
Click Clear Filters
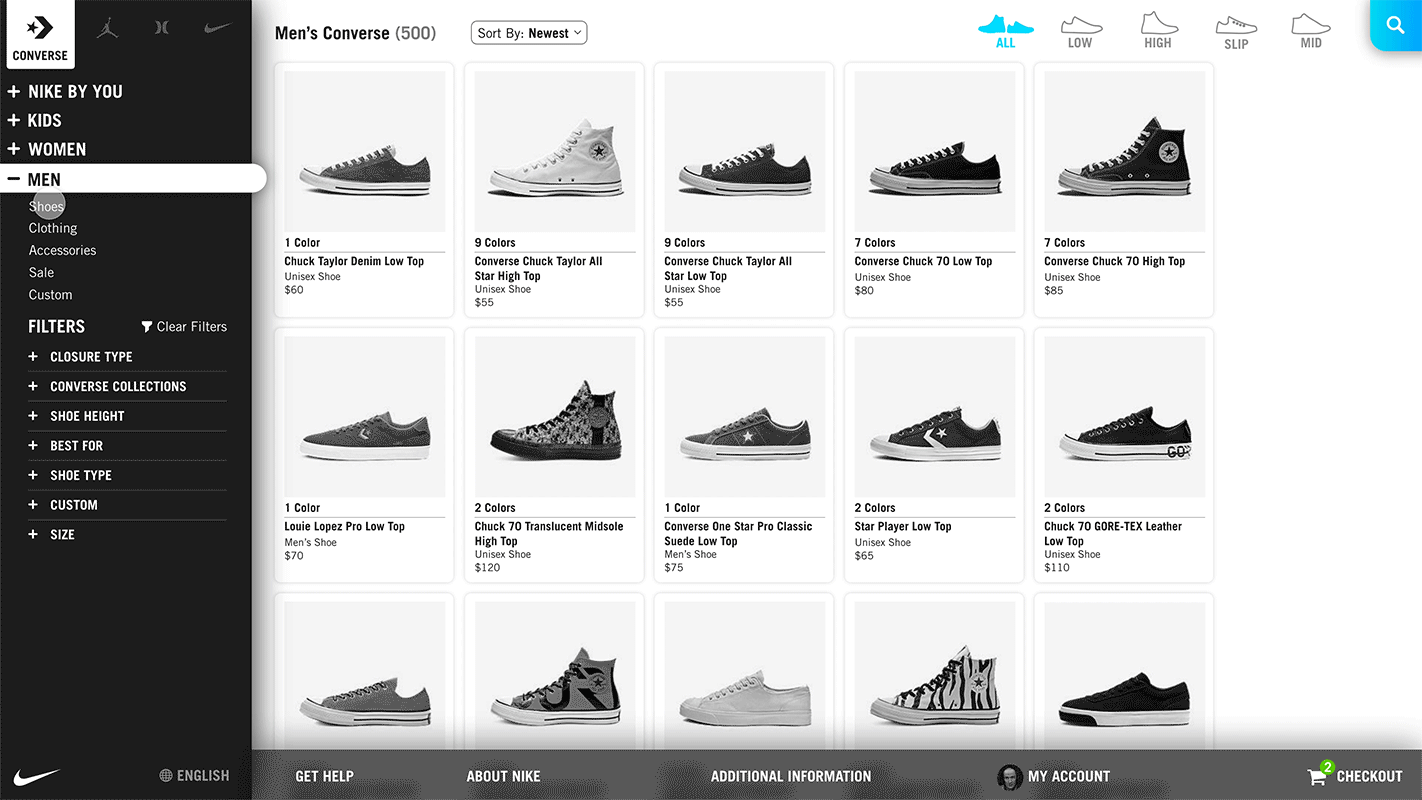[x=183, y=326]
